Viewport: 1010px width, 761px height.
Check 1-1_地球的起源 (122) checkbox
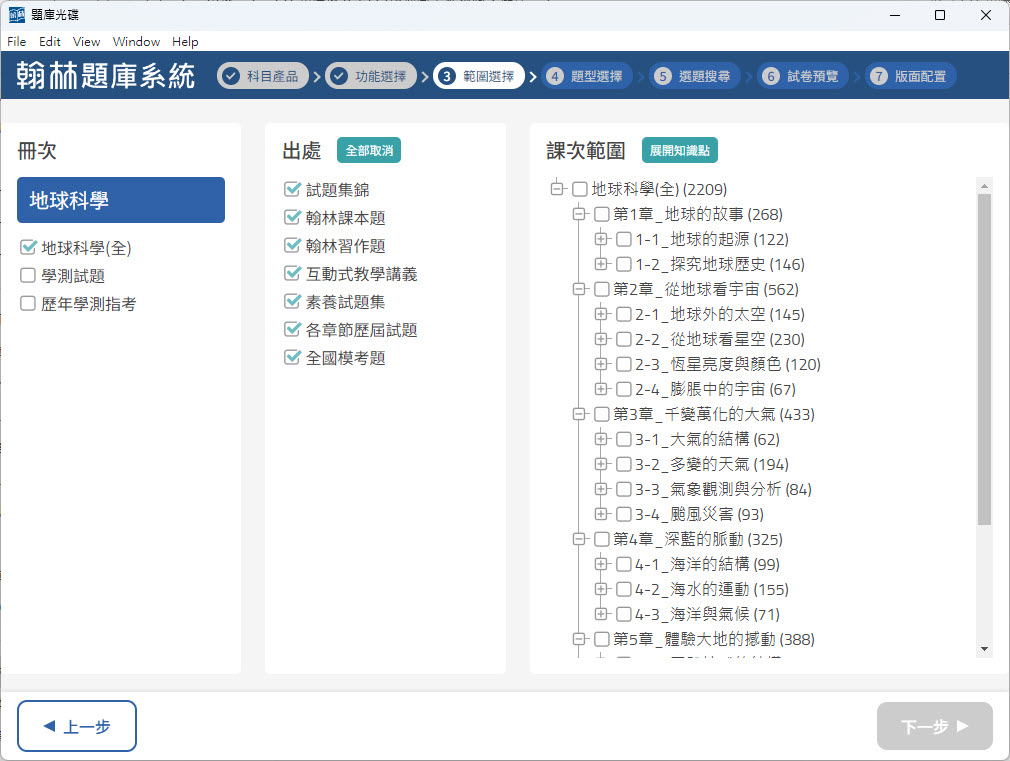(624, 239)
